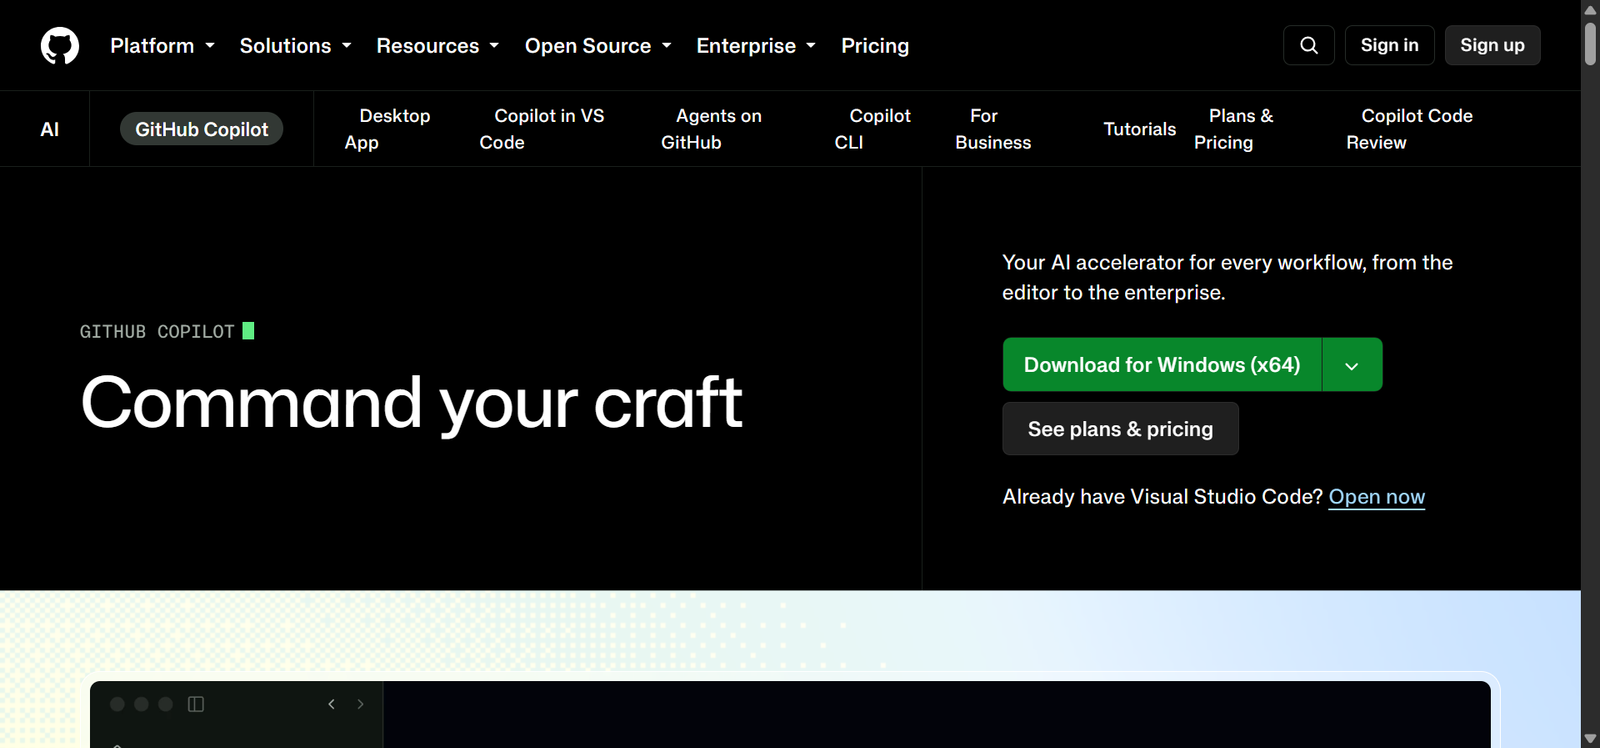Open the Tutorials tab
The width and height of the screenshot is (1600, 748).
1140,129
